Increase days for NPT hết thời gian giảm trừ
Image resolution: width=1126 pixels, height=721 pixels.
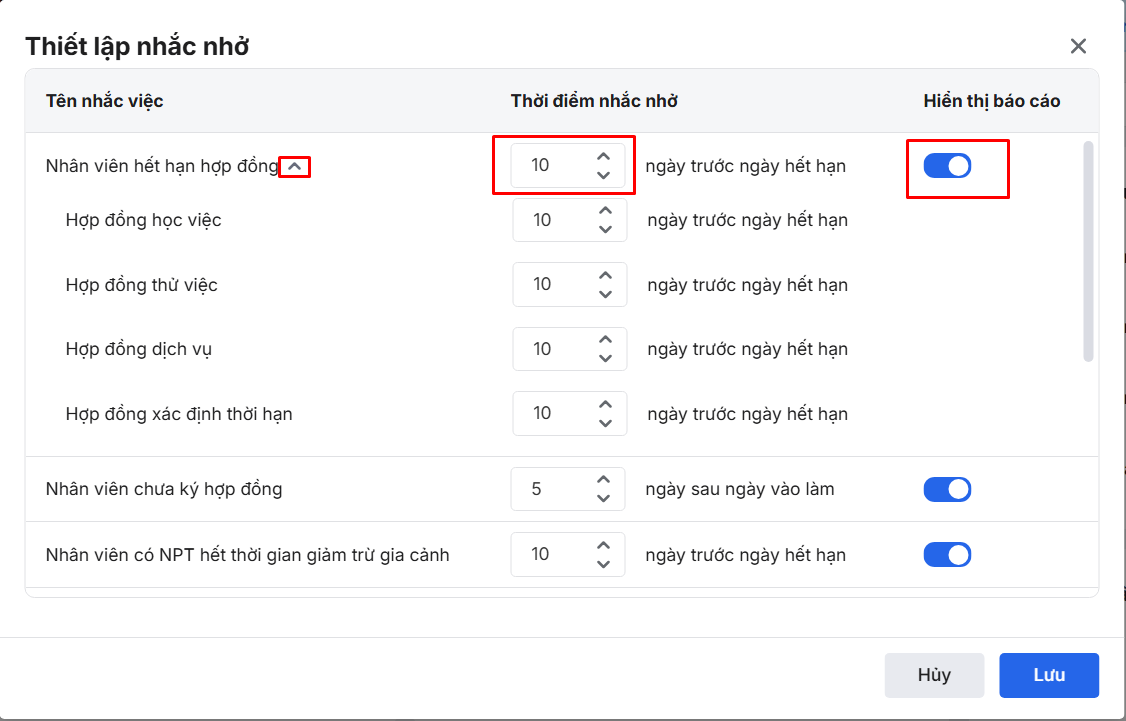[x=603, y=546]
